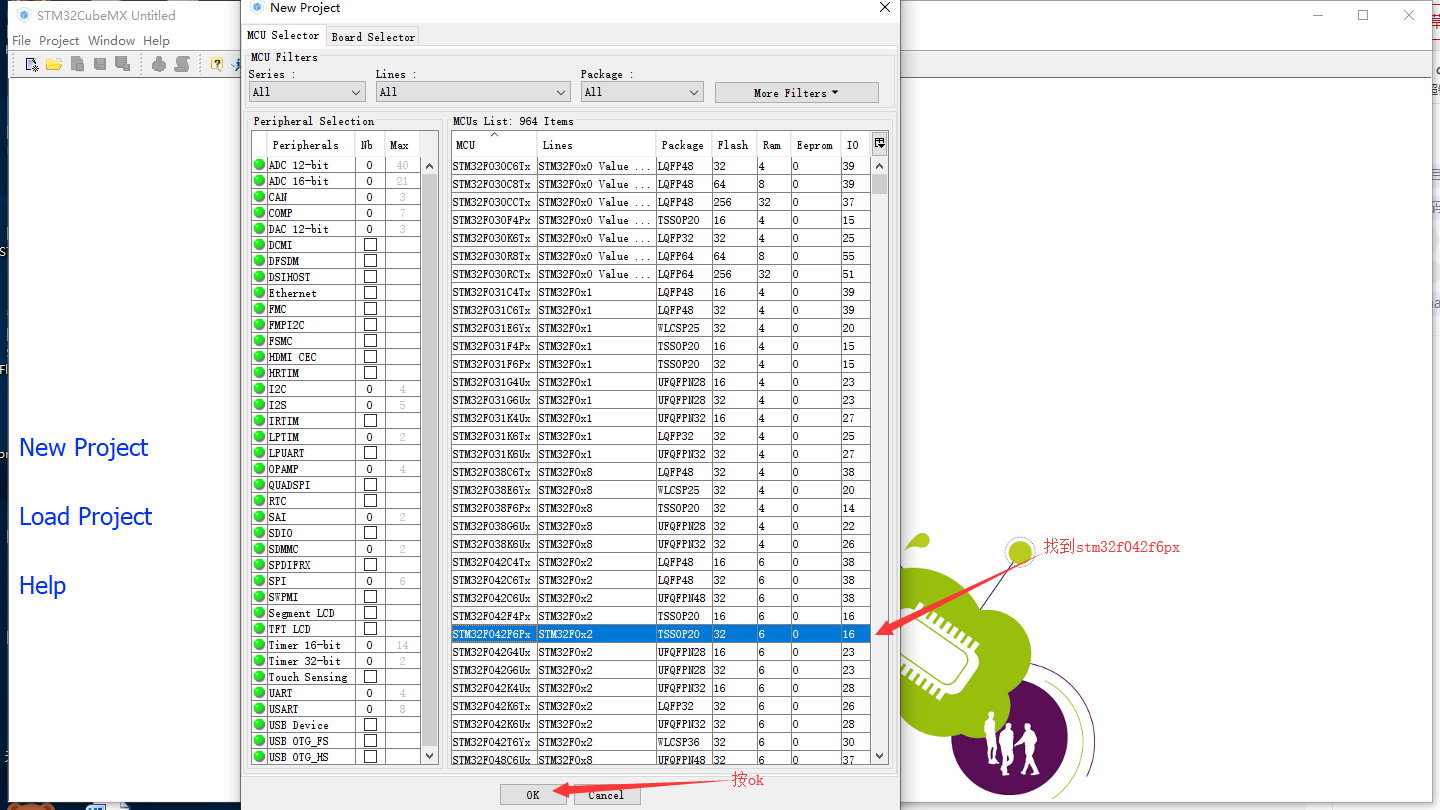Image resolution: width=1440 pixels, height=810 pixels.
Task: Click the Load Project link
Action: click(85, 516)
